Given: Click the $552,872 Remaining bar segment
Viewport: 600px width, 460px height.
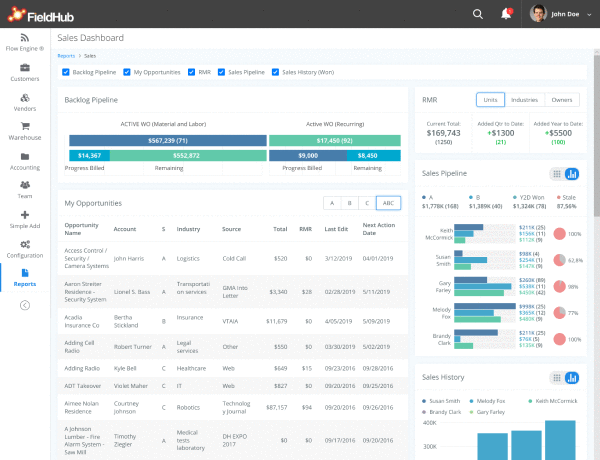Looking at the screenshot, I should (x=186, y=156).
